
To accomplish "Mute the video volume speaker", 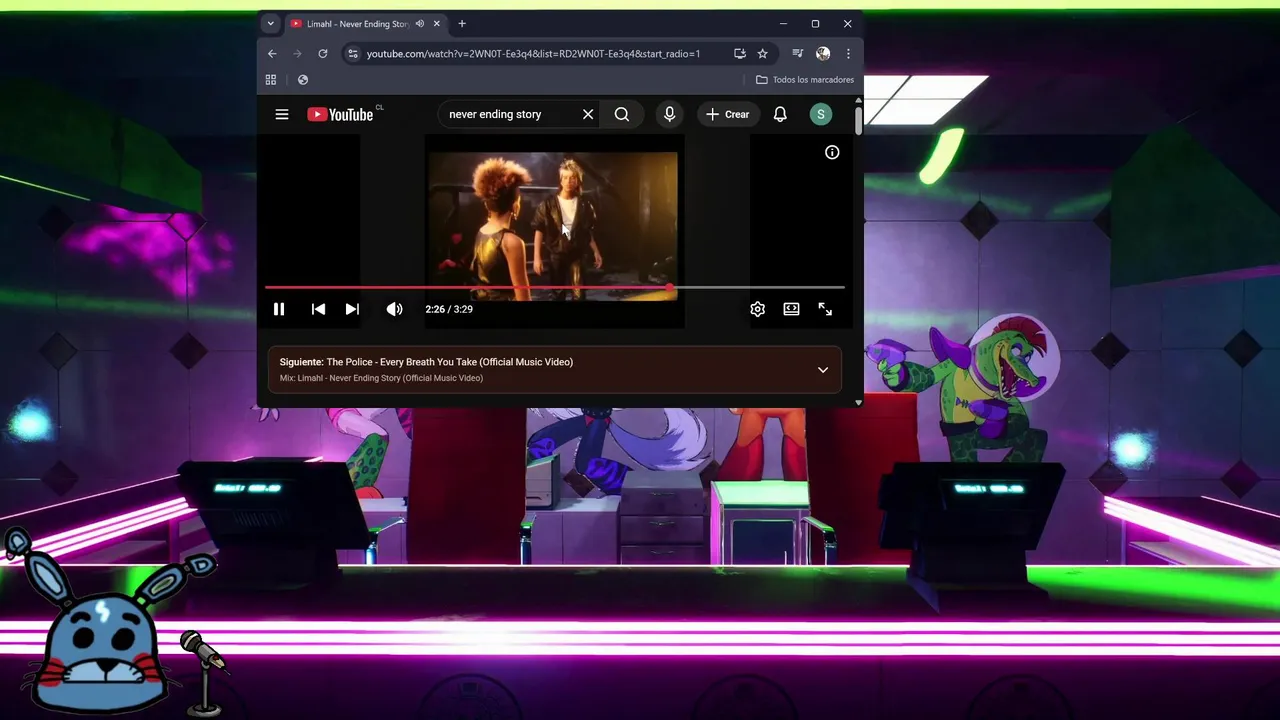I will point(395,309).
